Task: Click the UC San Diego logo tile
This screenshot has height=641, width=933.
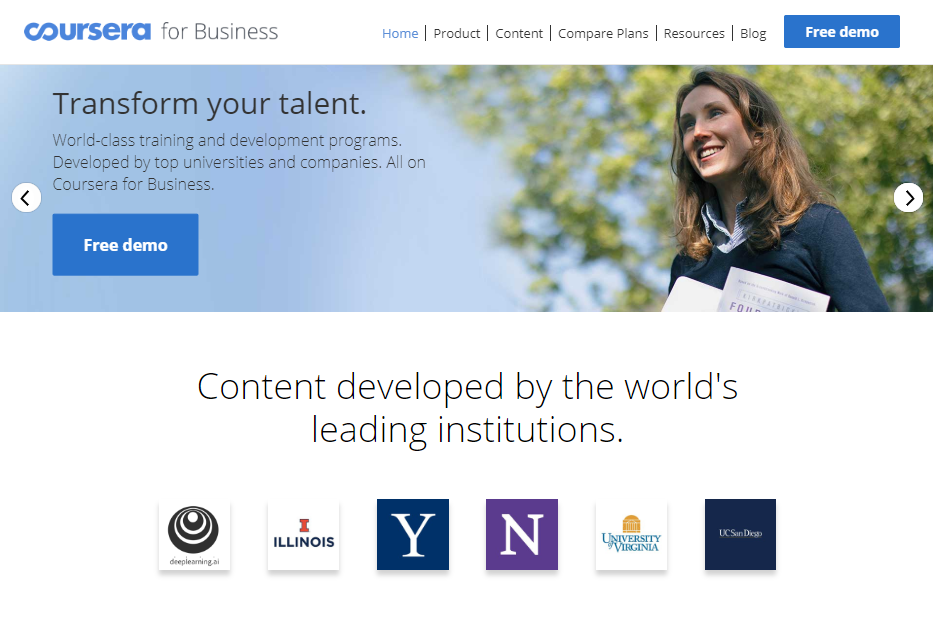Action: pyautogui.click(x=740, y=534)
